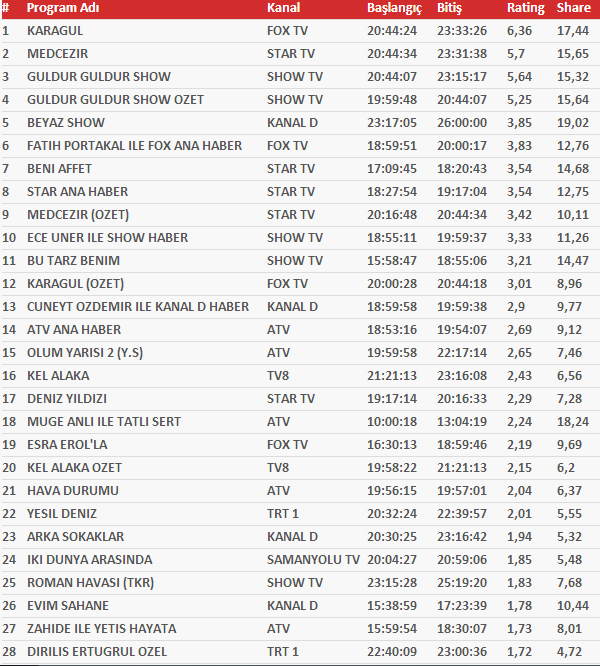Click the YESIL DENIZ program name
Image resolution: width=600 pixels, height=666 pixels.
click(62, 514)
